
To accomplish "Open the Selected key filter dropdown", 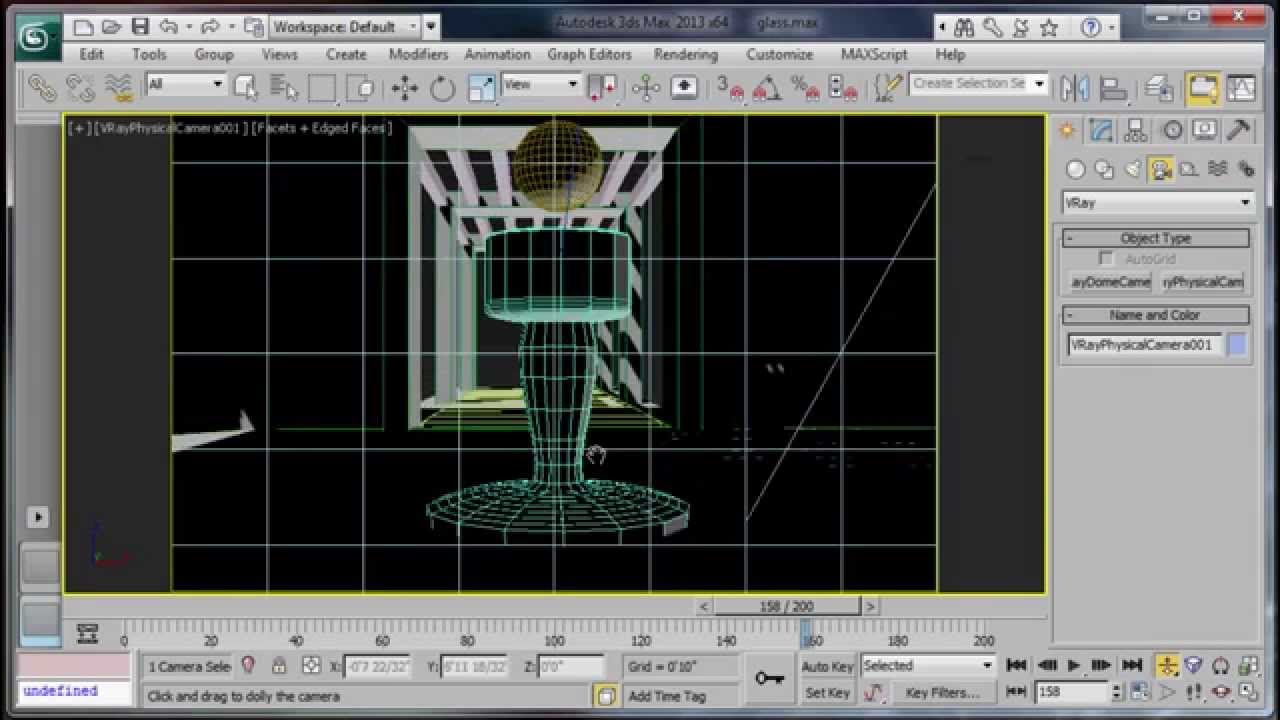I will coord(927,666).
